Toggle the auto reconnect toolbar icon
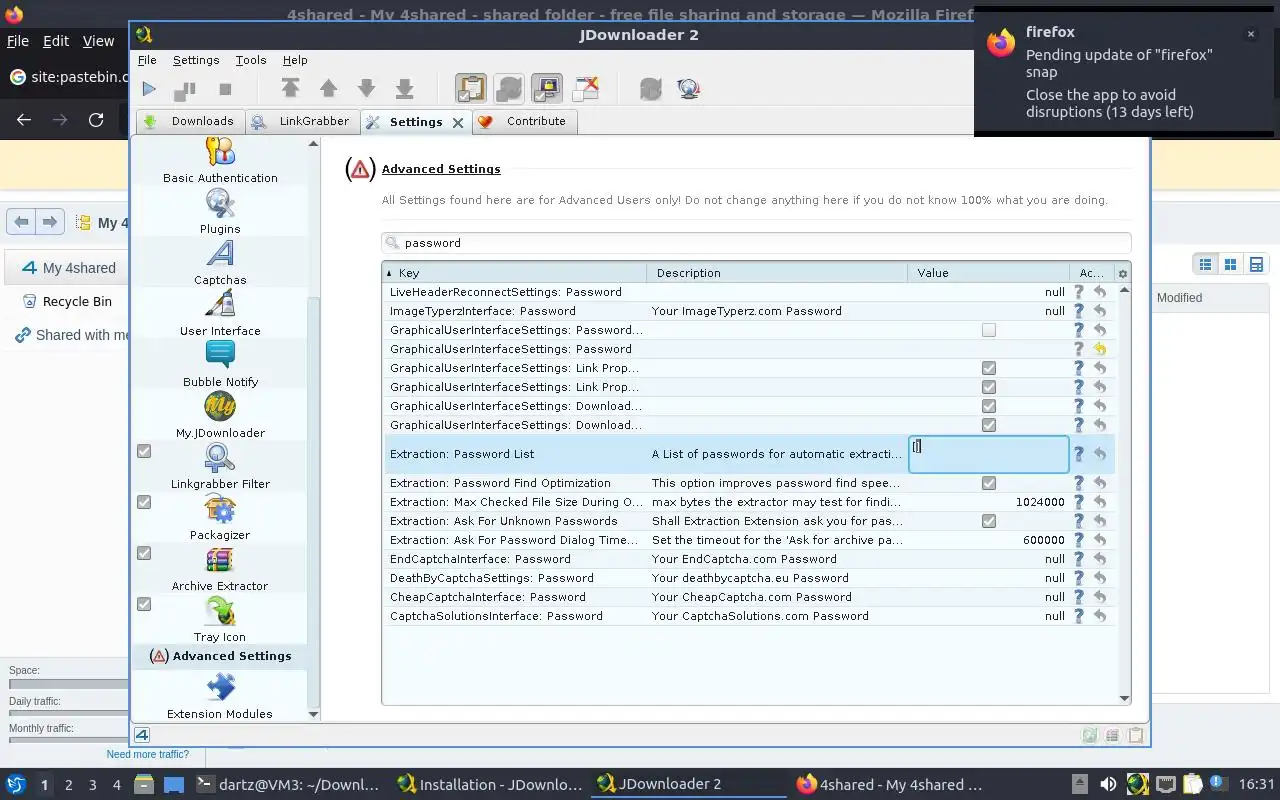This screenshot has width=1280, height=800. [x=508, y=89]
